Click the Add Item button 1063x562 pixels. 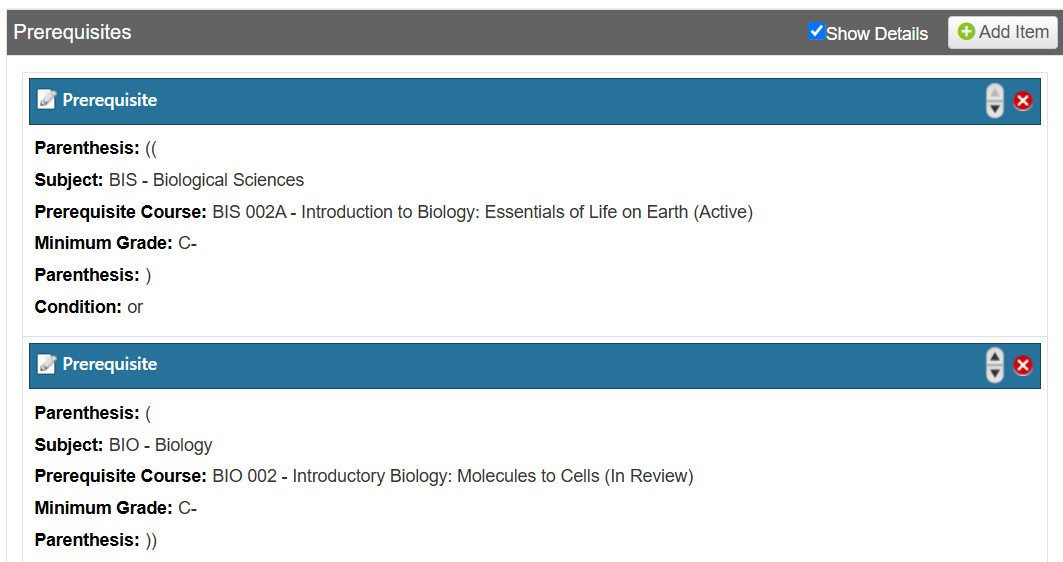point(1003,32)
